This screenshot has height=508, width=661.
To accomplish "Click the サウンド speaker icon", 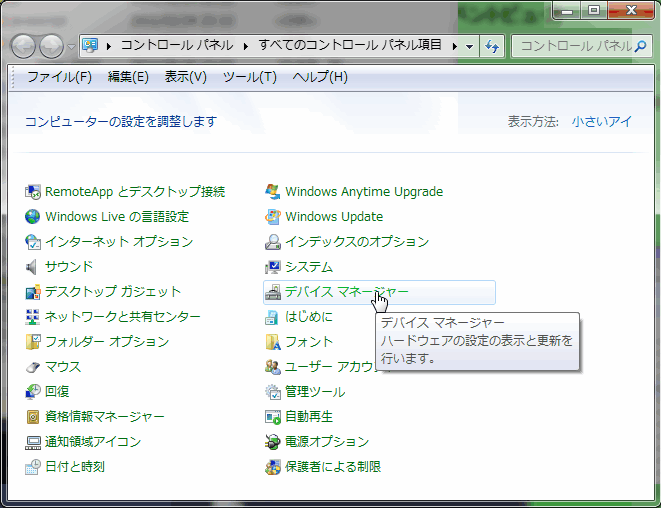I will [33, 267].
